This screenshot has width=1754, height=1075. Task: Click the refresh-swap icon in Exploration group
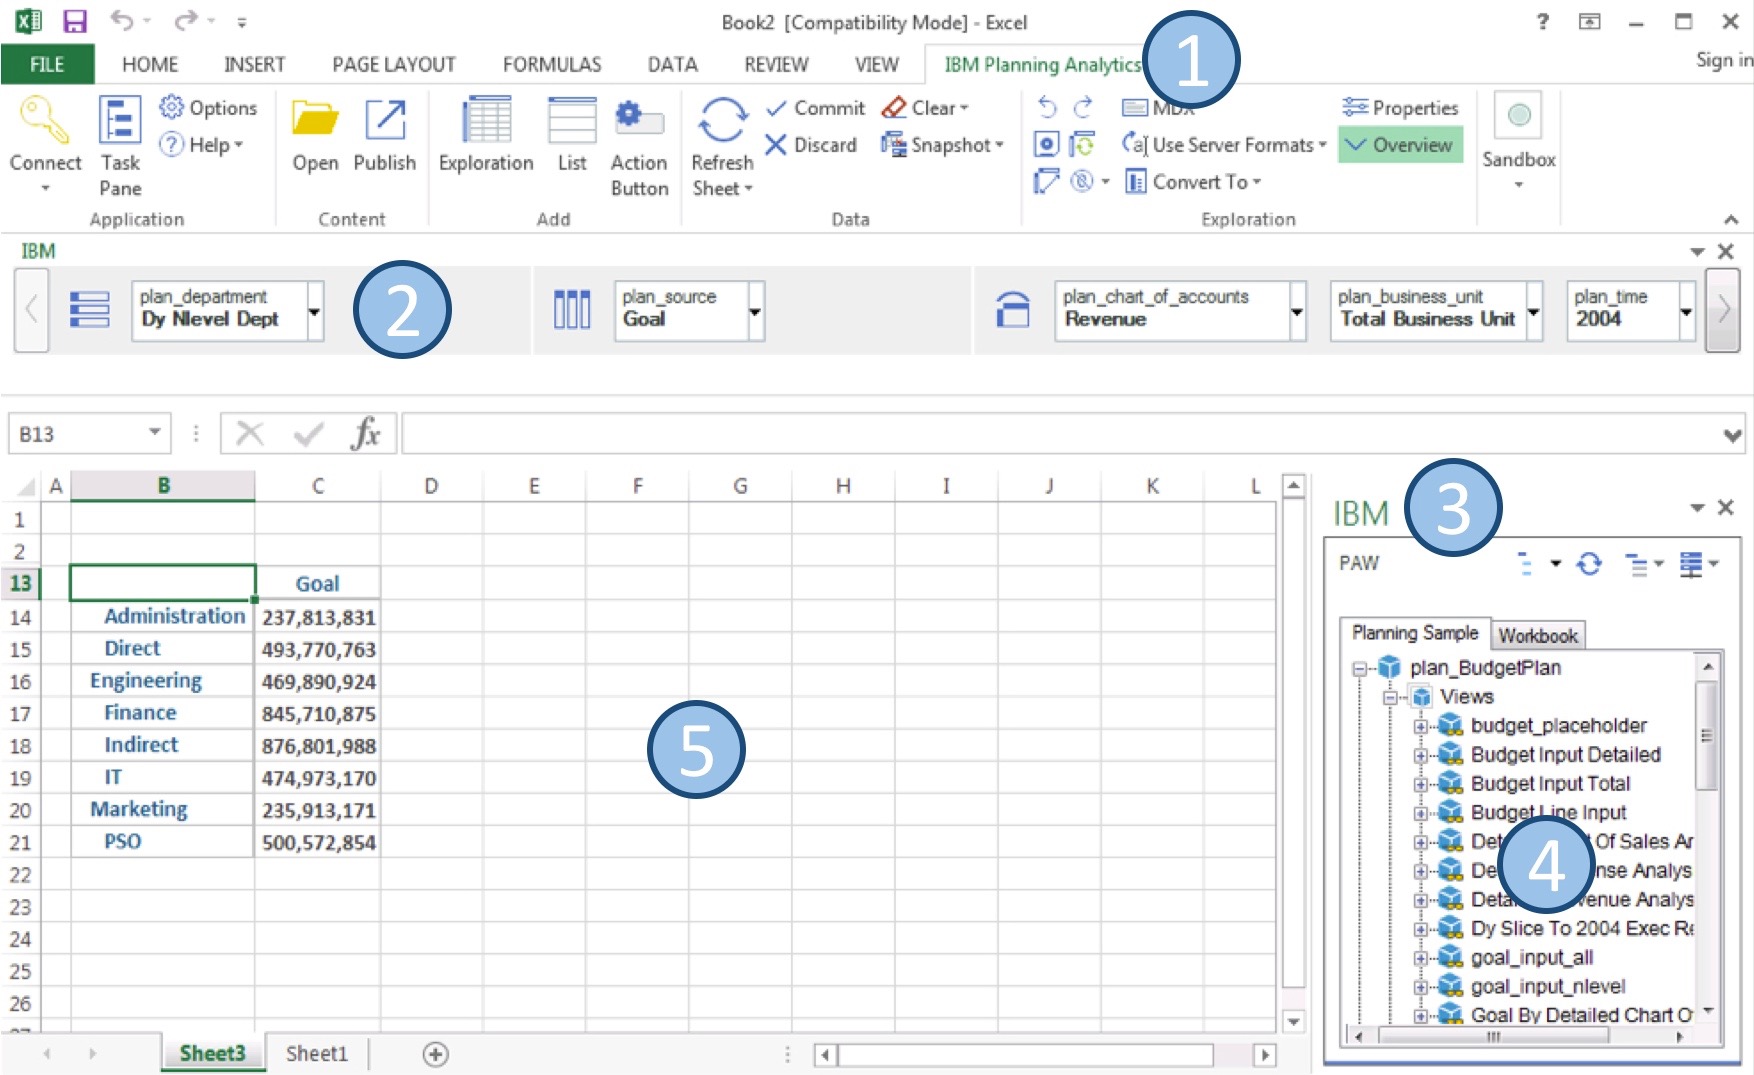[x=1083, y=145]
